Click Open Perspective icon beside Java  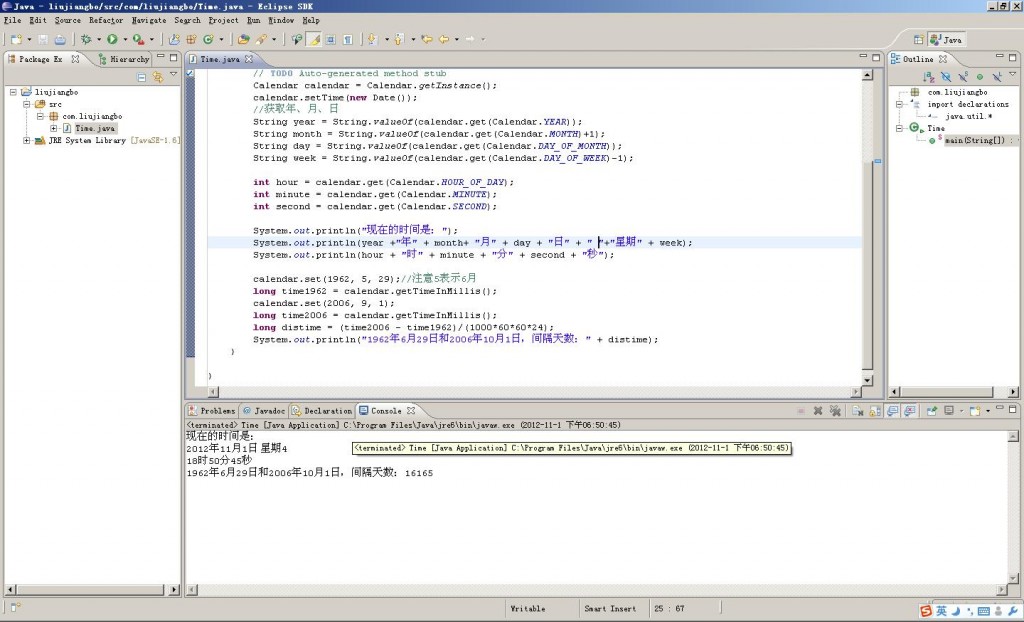coord(918,39)
